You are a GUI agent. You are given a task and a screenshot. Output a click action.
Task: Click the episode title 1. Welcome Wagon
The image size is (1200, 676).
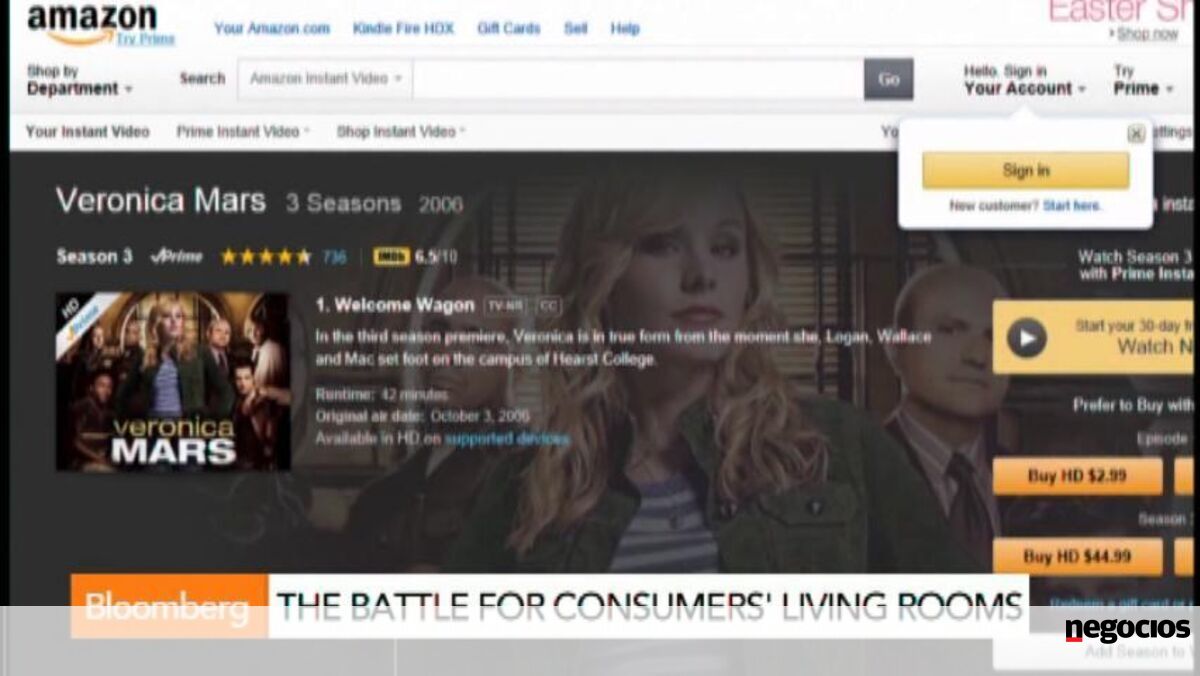(395, 305)
